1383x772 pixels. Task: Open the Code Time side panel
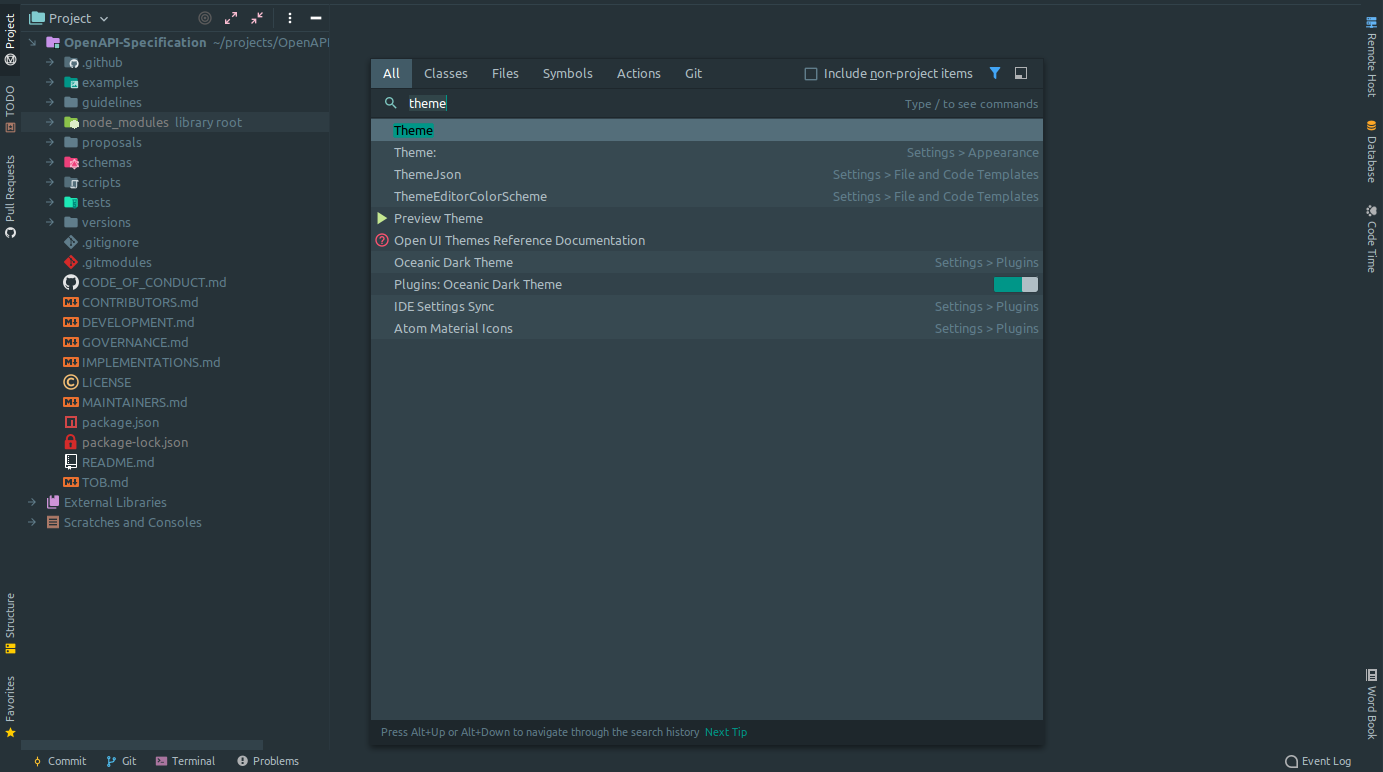[x=1371, y=239]
